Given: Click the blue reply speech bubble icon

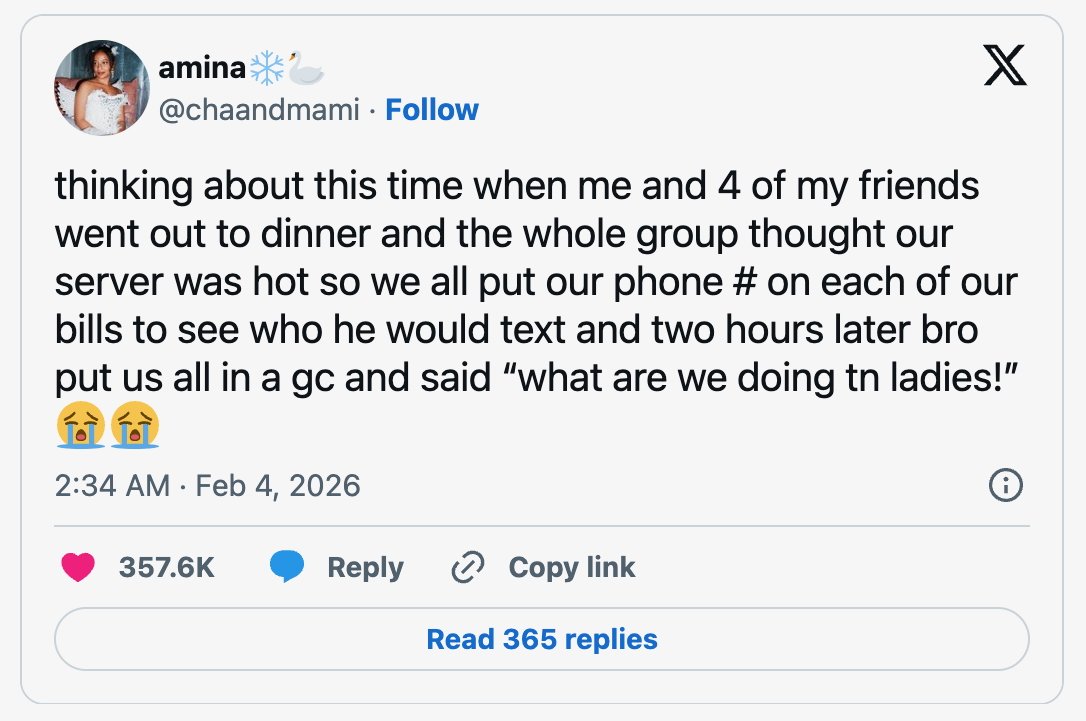Looking at the screenshot, I should click(287, 567).
